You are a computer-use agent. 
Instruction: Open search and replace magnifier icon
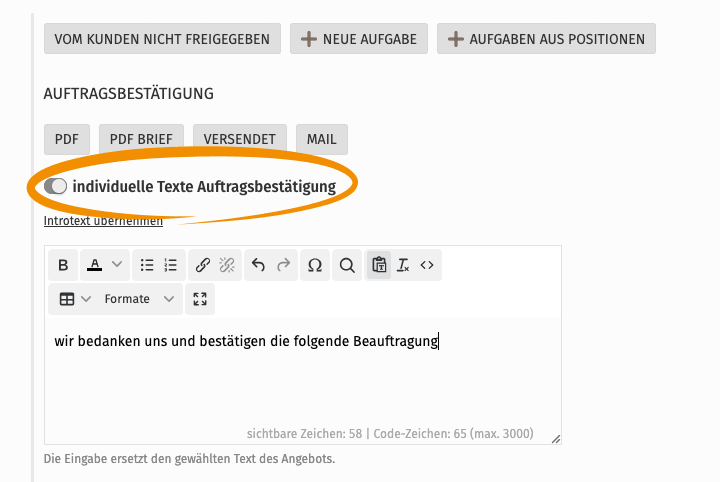(347, 265)
